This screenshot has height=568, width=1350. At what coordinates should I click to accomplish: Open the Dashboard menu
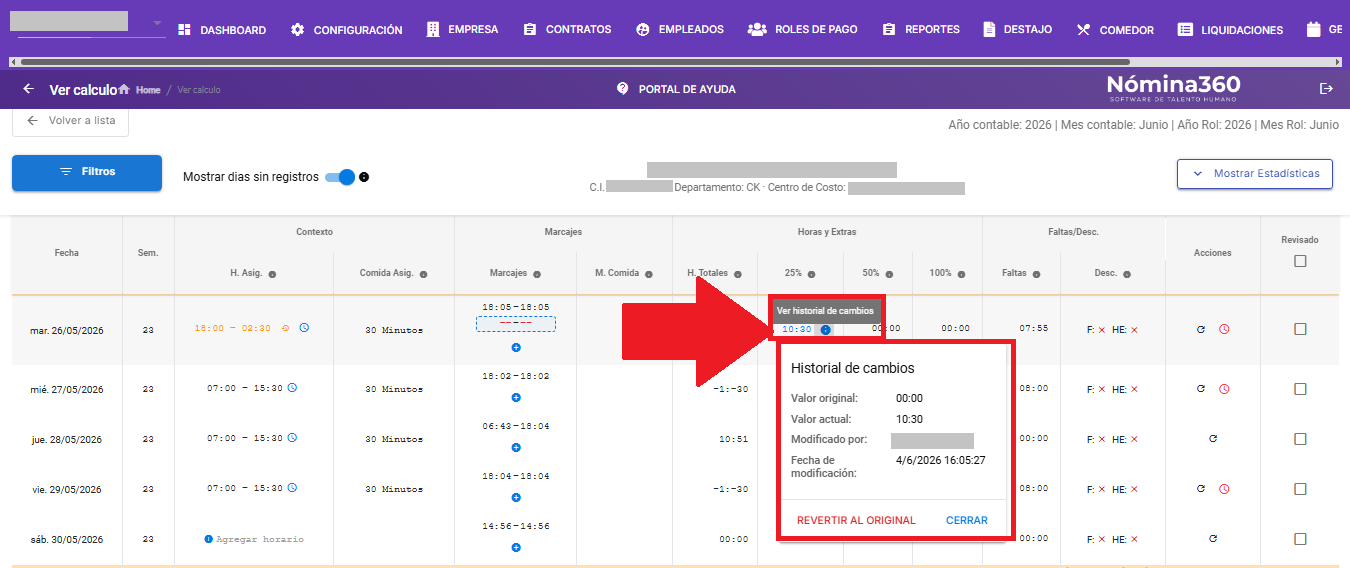click(x=222, y=30)
